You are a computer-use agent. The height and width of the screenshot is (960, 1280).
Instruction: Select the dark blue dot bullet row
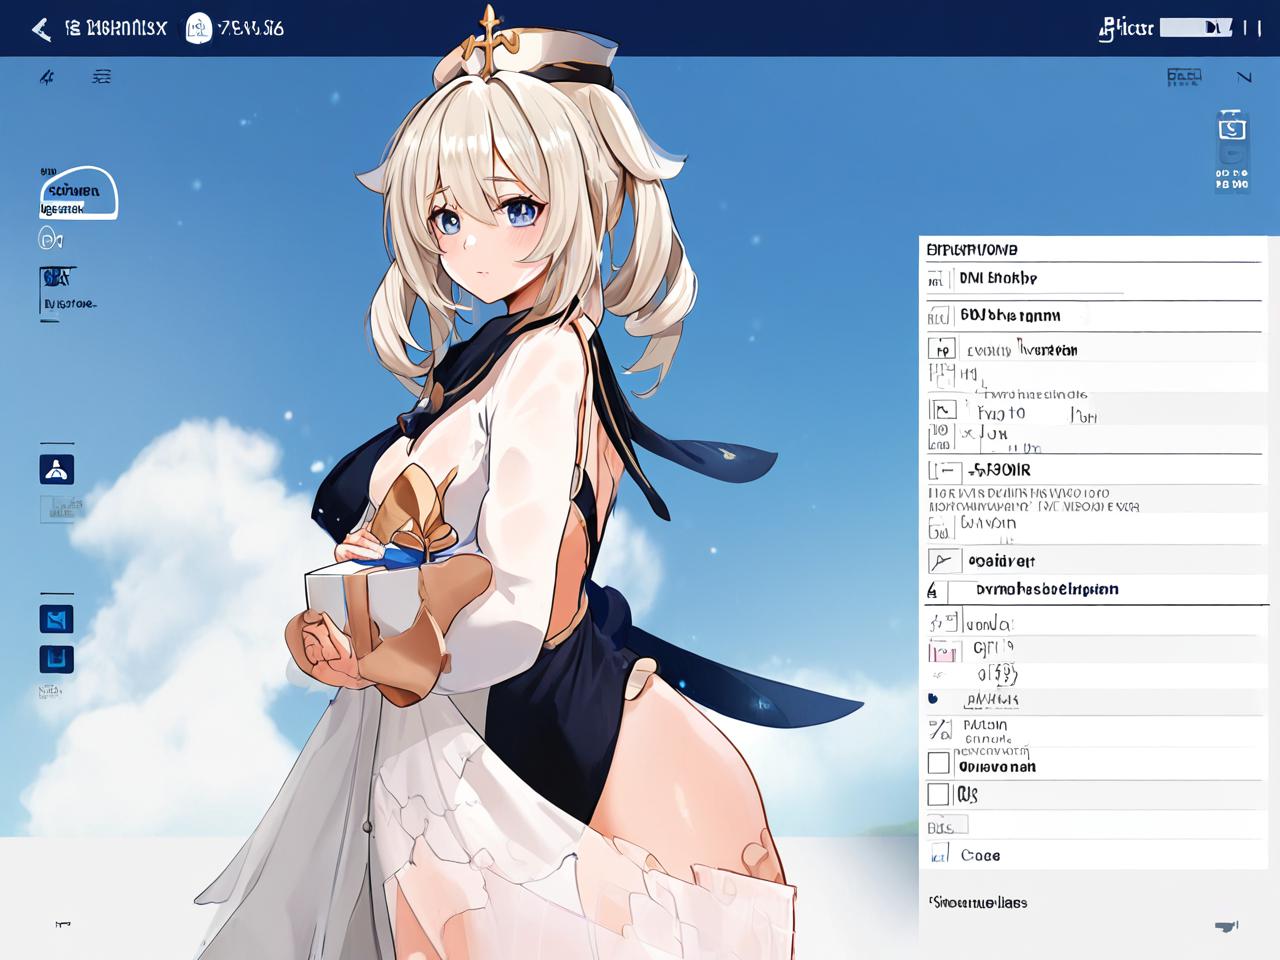pos(1092,700)
